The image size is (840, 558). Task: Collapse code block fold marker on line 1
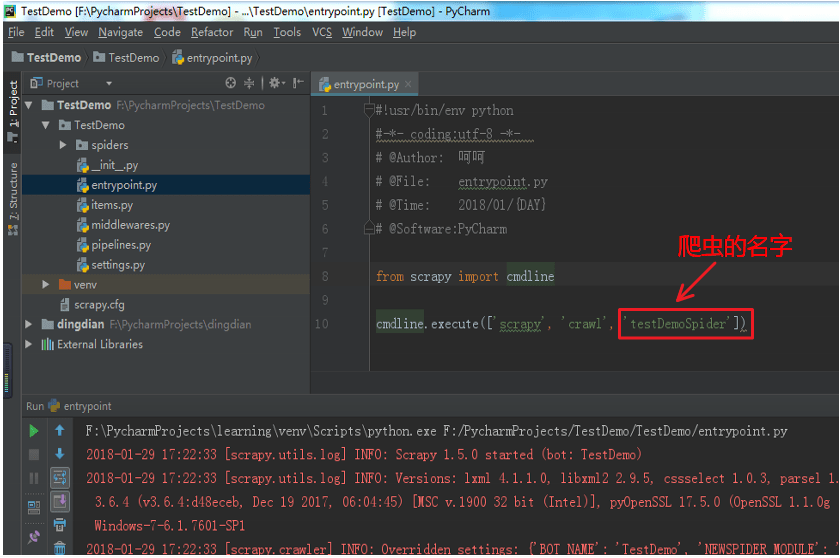369,110
